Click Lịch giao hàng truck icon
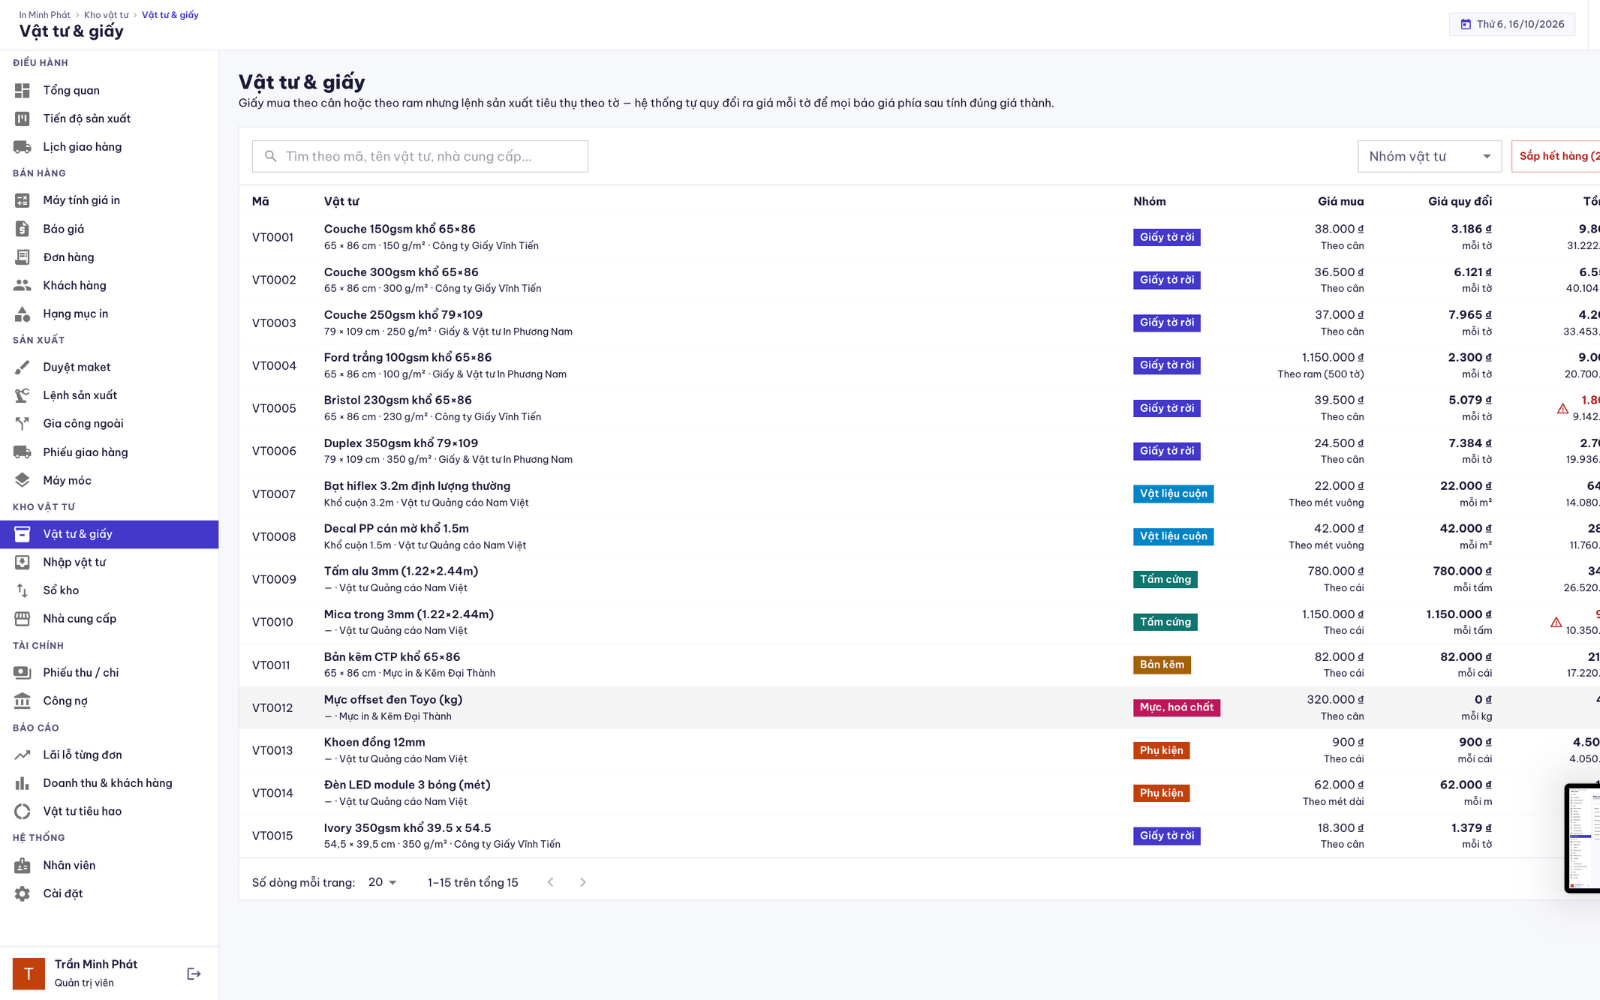Image resolution: width=1600 pixels, height=1000 pixels. pos(22,147)
